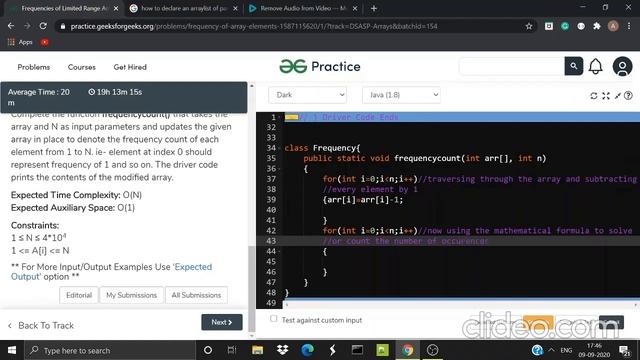The height and width of the screenshot is (360, 640).
Task: Open the Windows notification center icon
Action: pos(624,350)
